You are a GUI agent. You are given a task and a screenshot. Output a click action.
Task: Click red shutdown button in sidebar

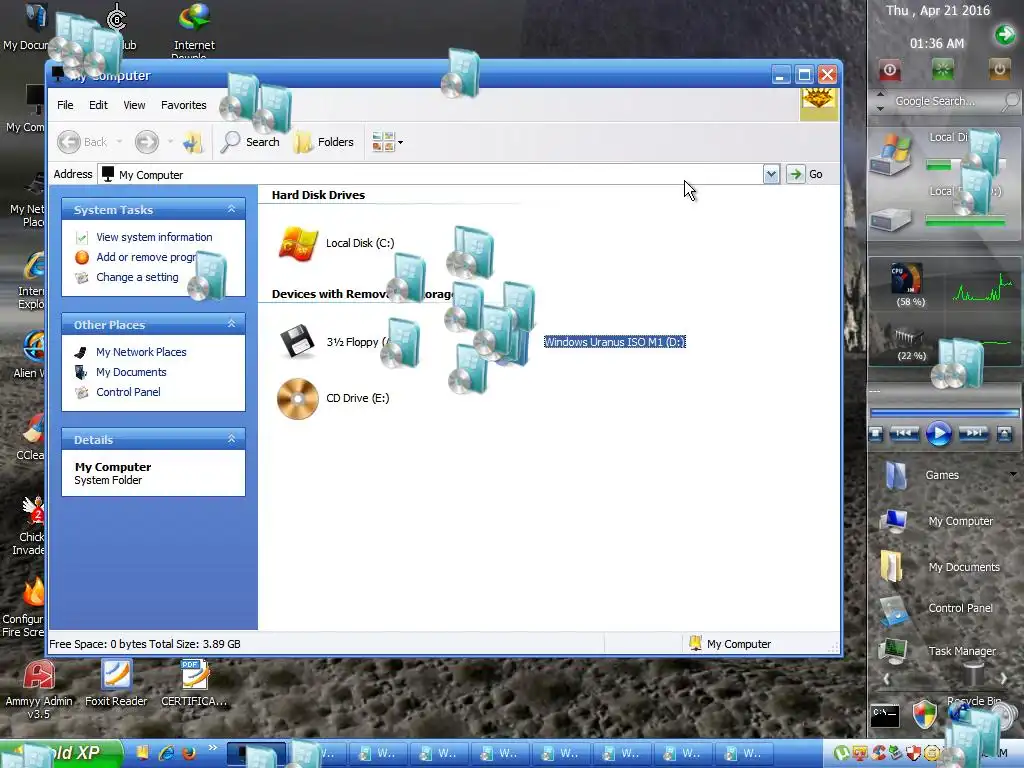point(889,69)
